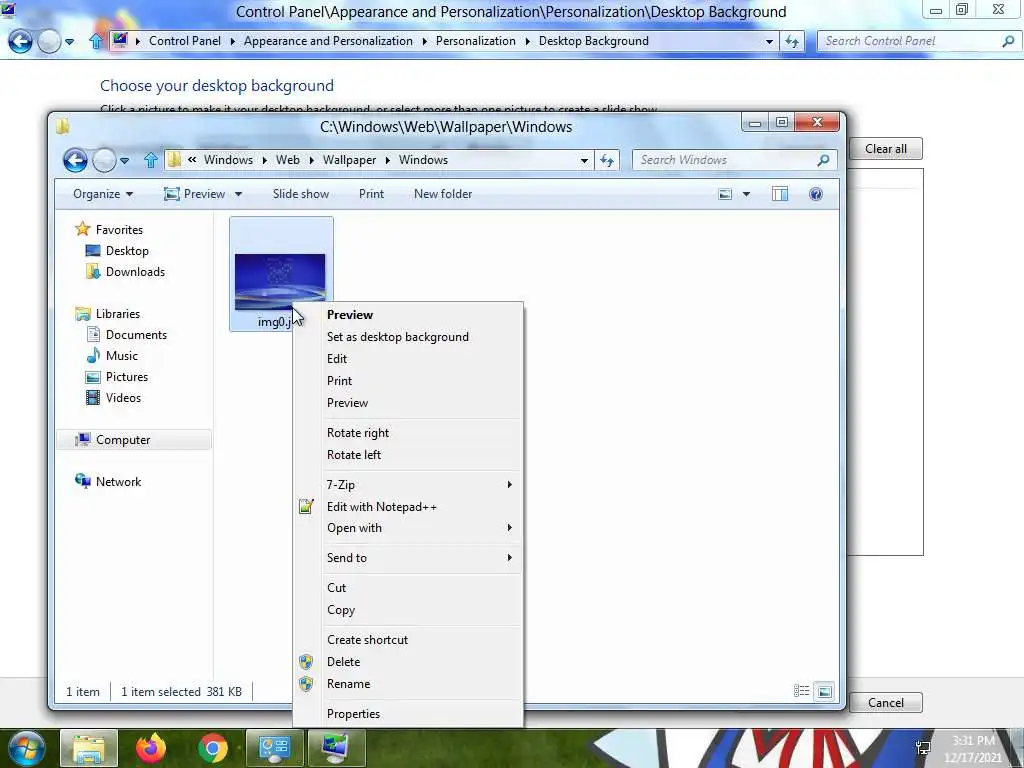
Task: Switch to details view in status bar
Action: coord(801,691)
